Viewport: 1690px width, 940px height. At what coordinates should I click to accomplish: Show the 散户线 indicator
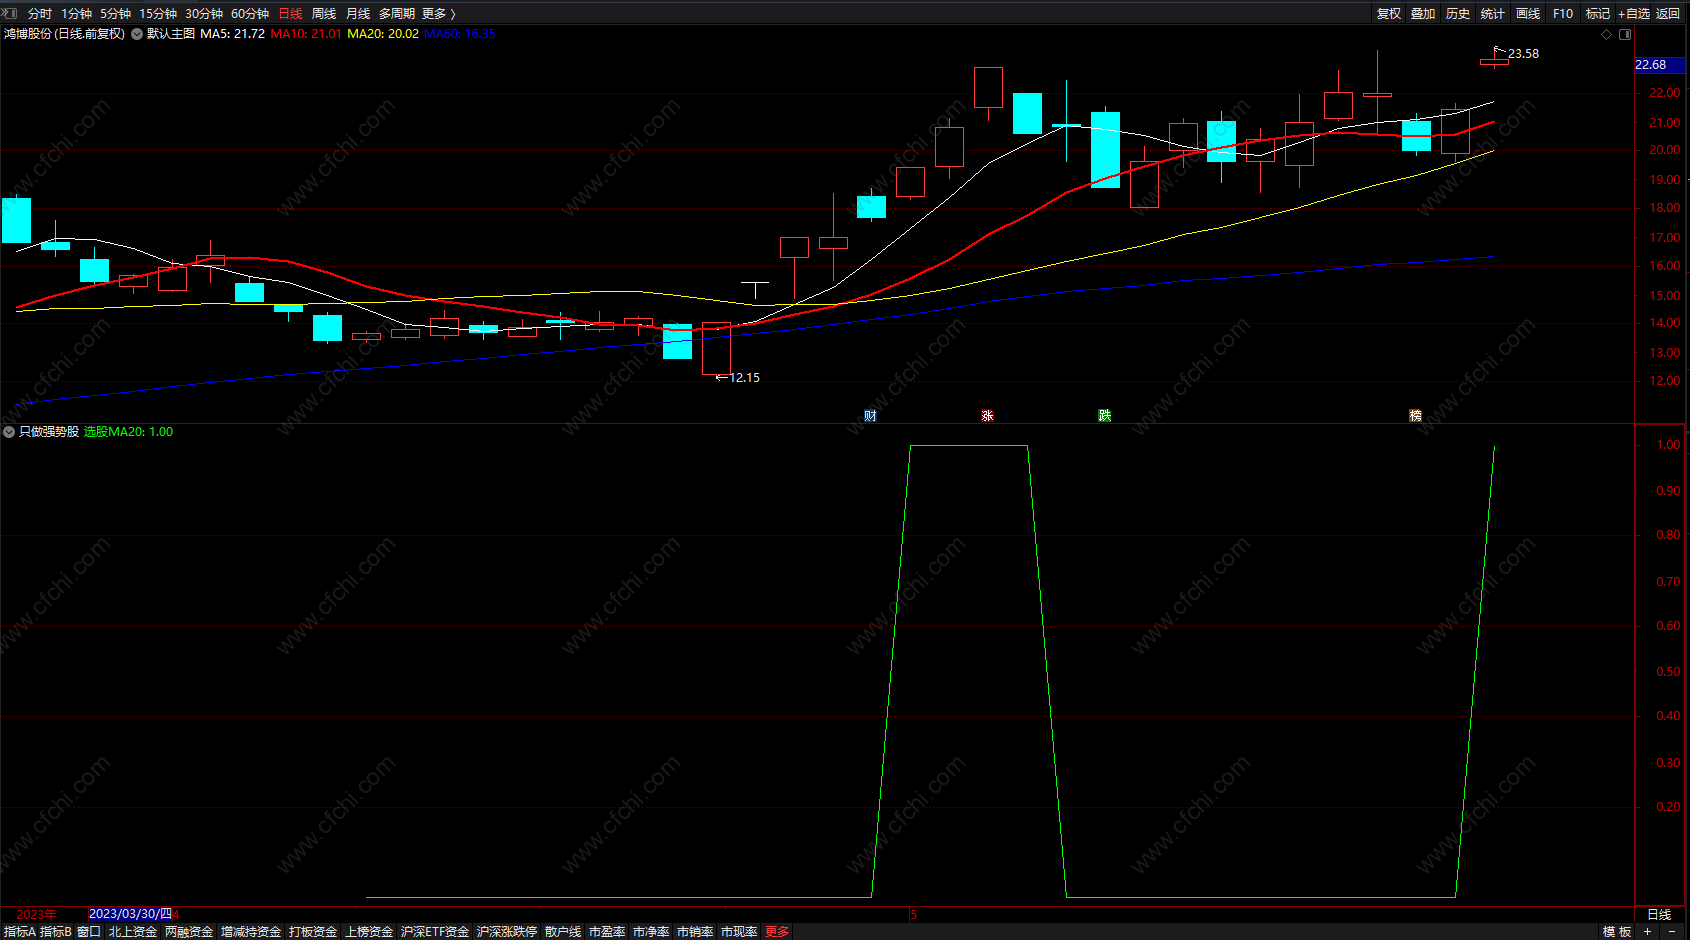(563, 932)
